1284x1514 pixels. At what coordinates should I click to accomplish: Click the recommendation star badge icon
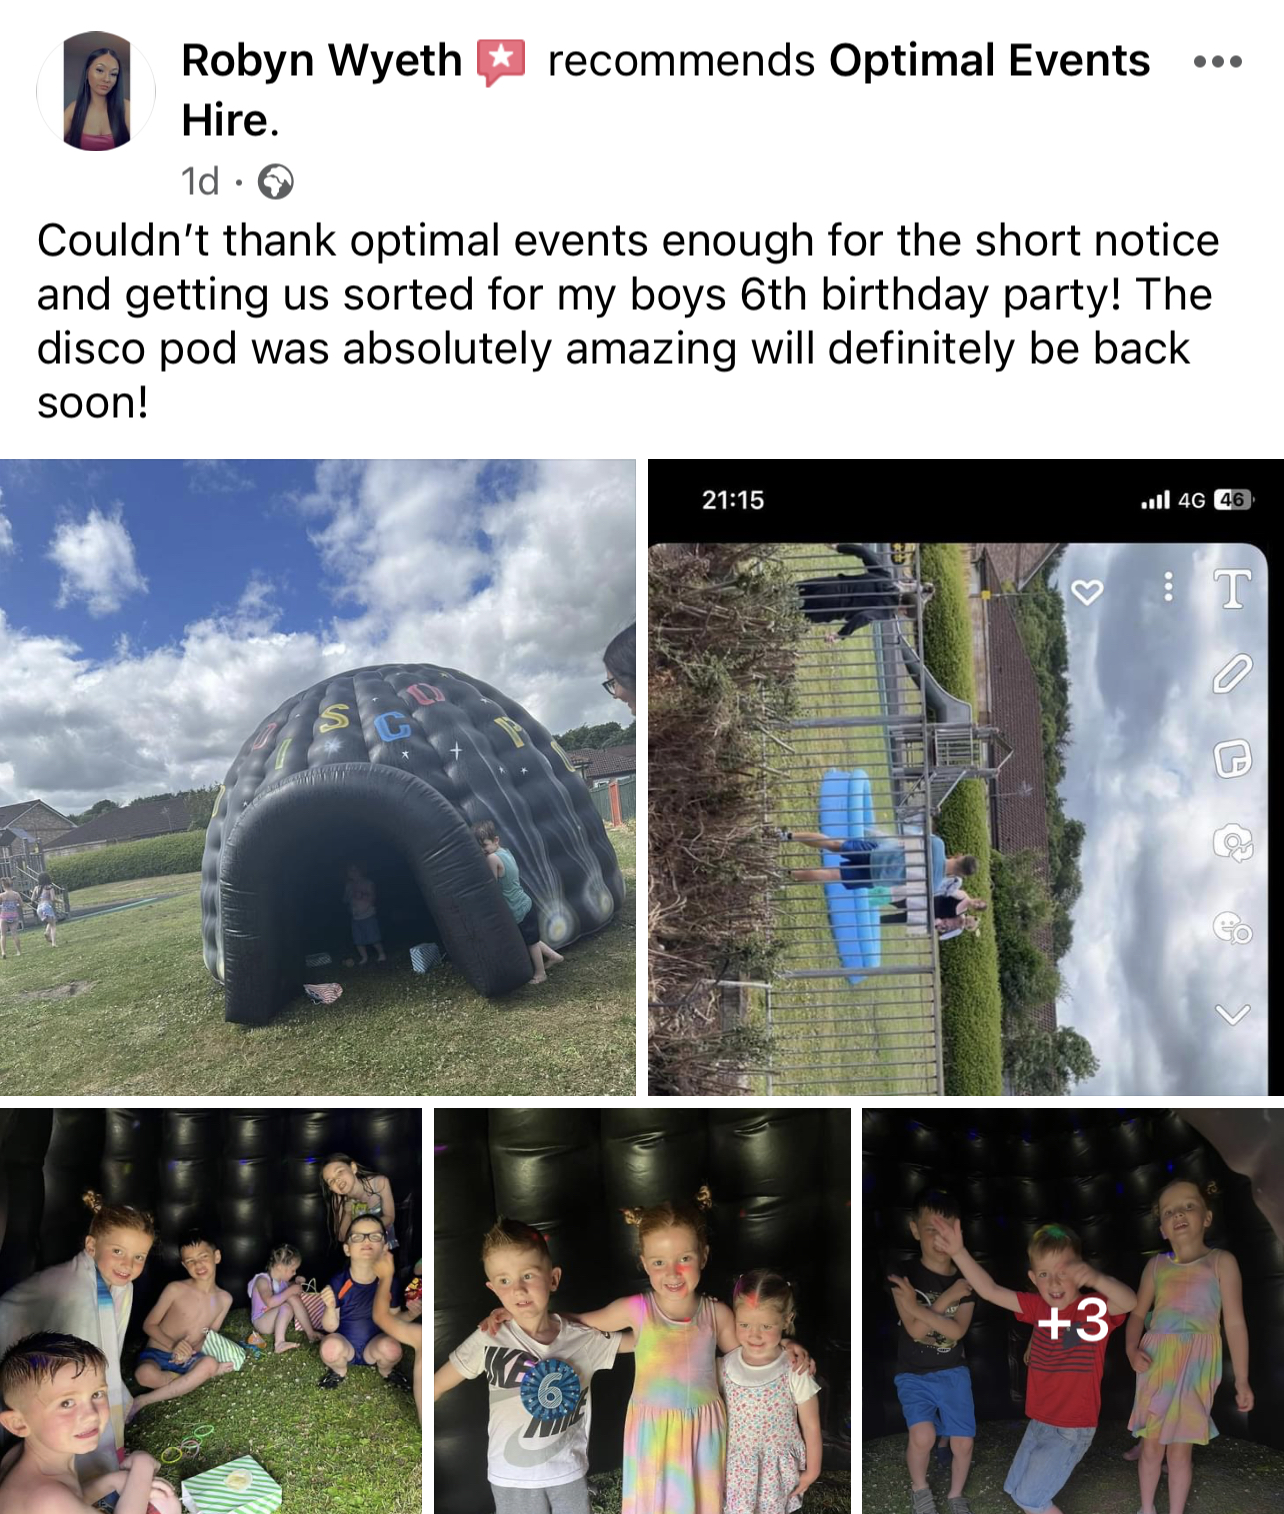501,62
